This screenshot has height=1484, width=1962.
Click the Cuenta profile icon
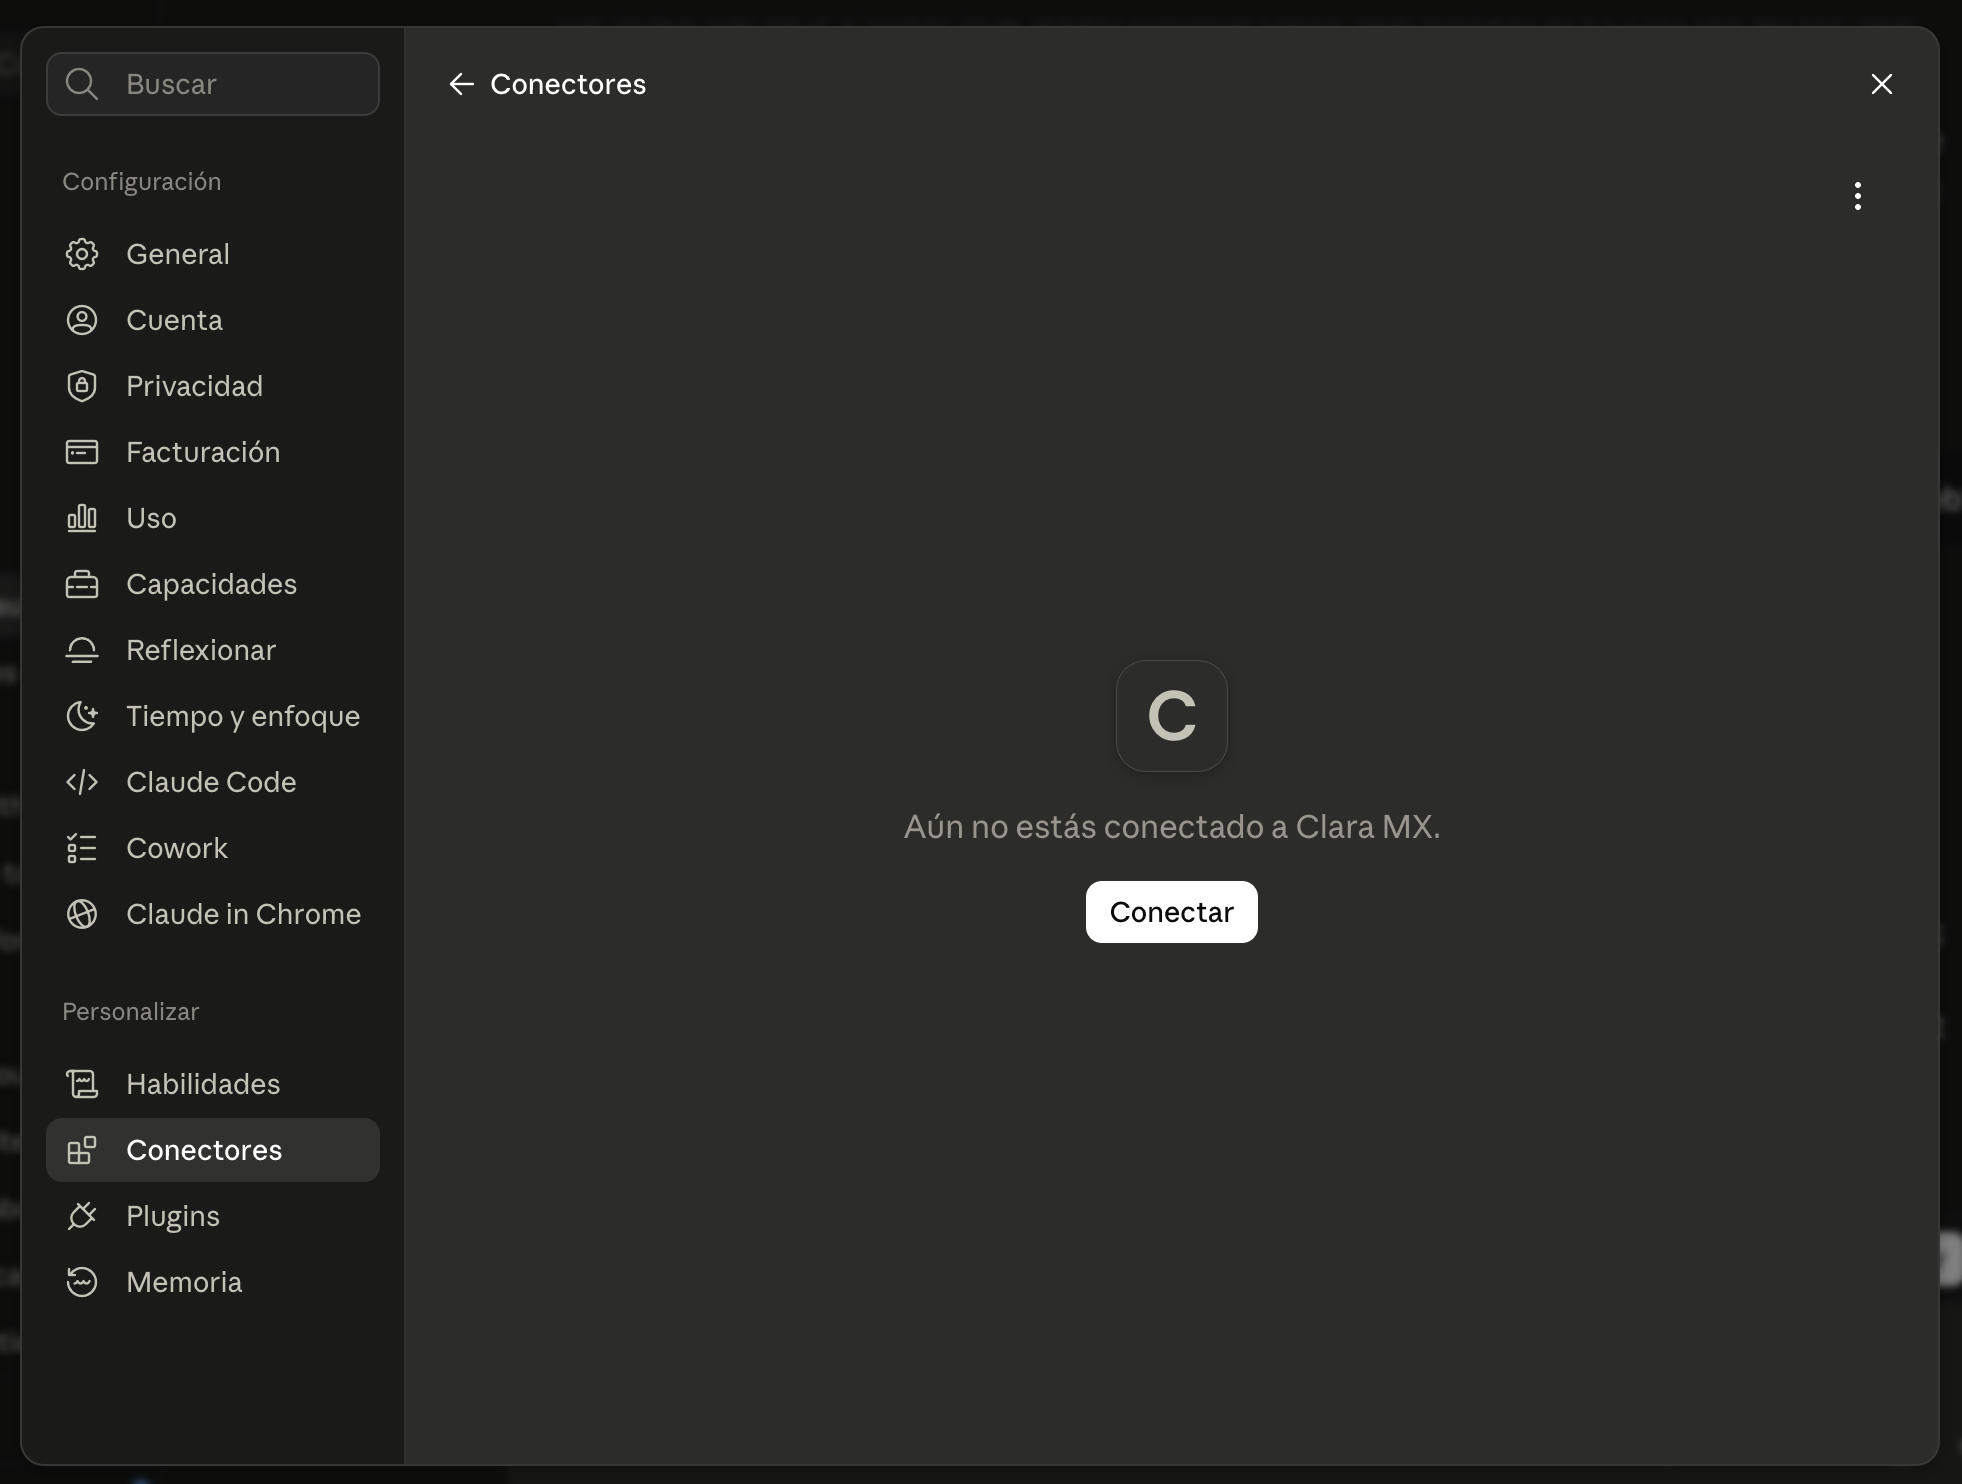(x=82, y=320)
